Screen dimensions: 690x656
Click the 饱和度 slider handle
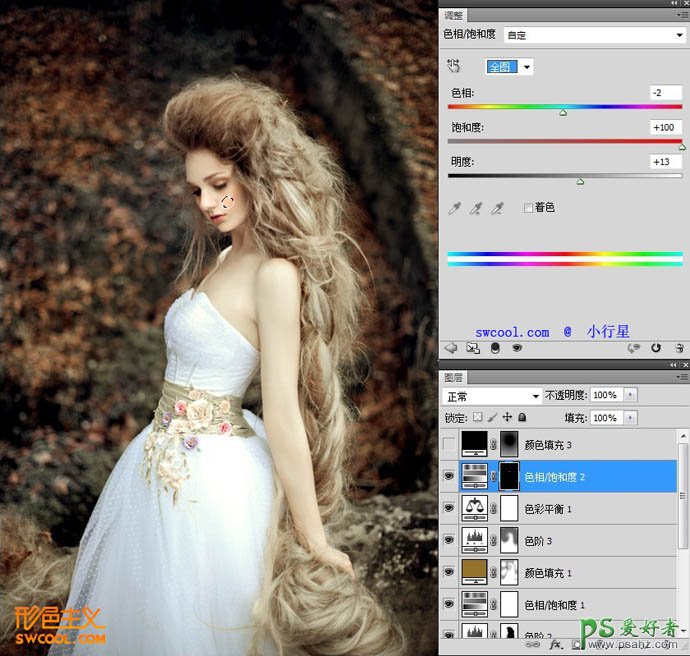coord(682,146)
